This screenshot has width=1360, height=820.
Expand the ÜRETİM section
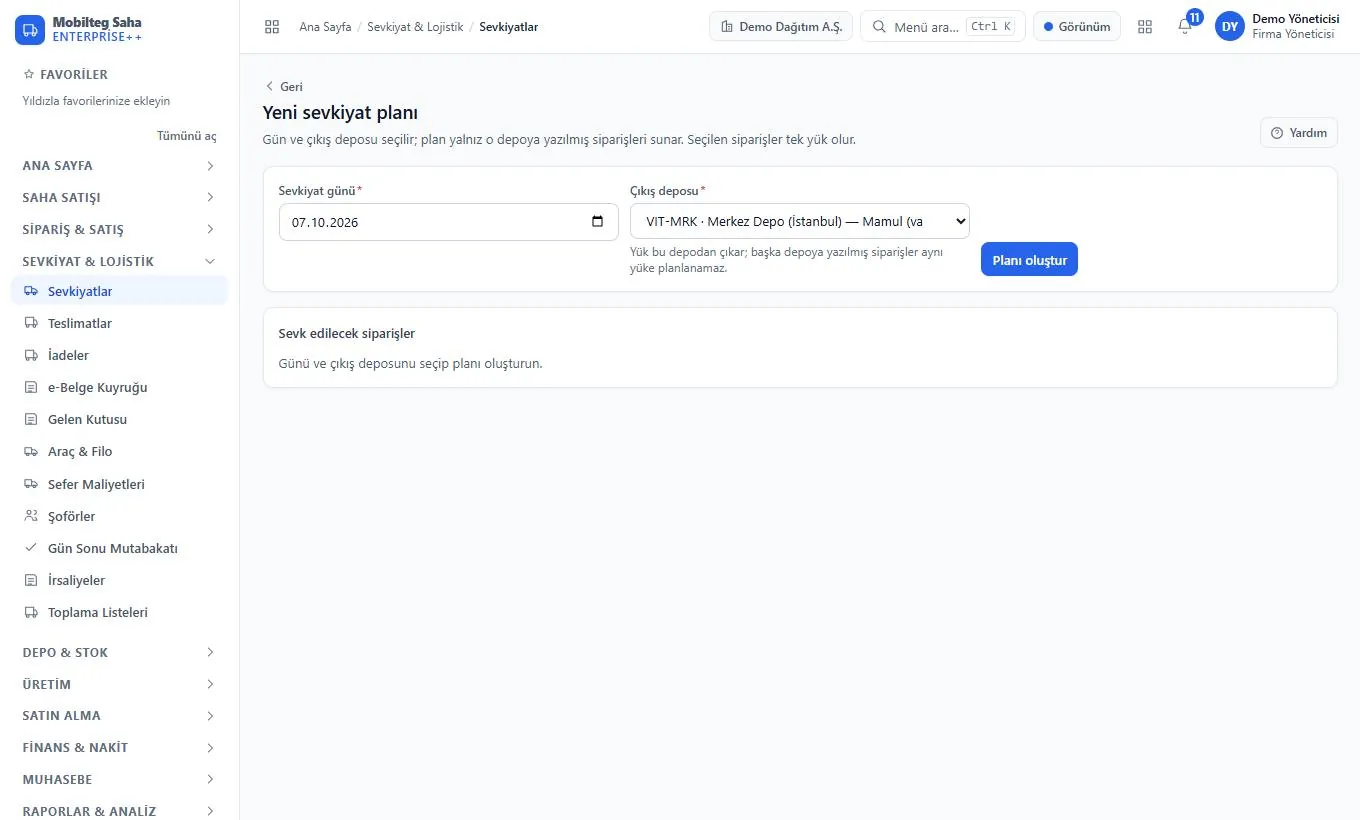(119, 684)
